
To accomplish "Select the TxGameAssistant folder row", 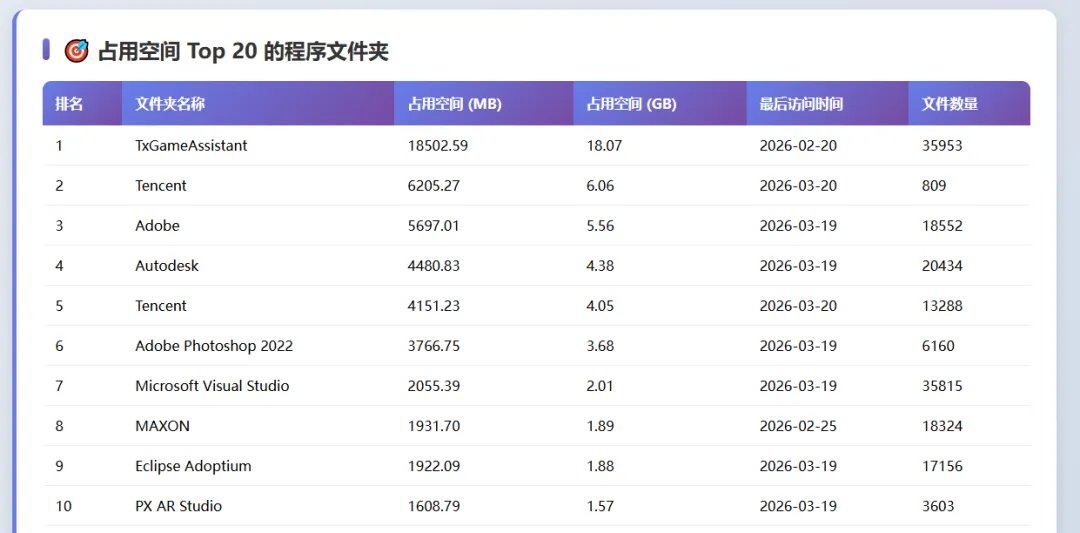I will [x=537, y=146].
